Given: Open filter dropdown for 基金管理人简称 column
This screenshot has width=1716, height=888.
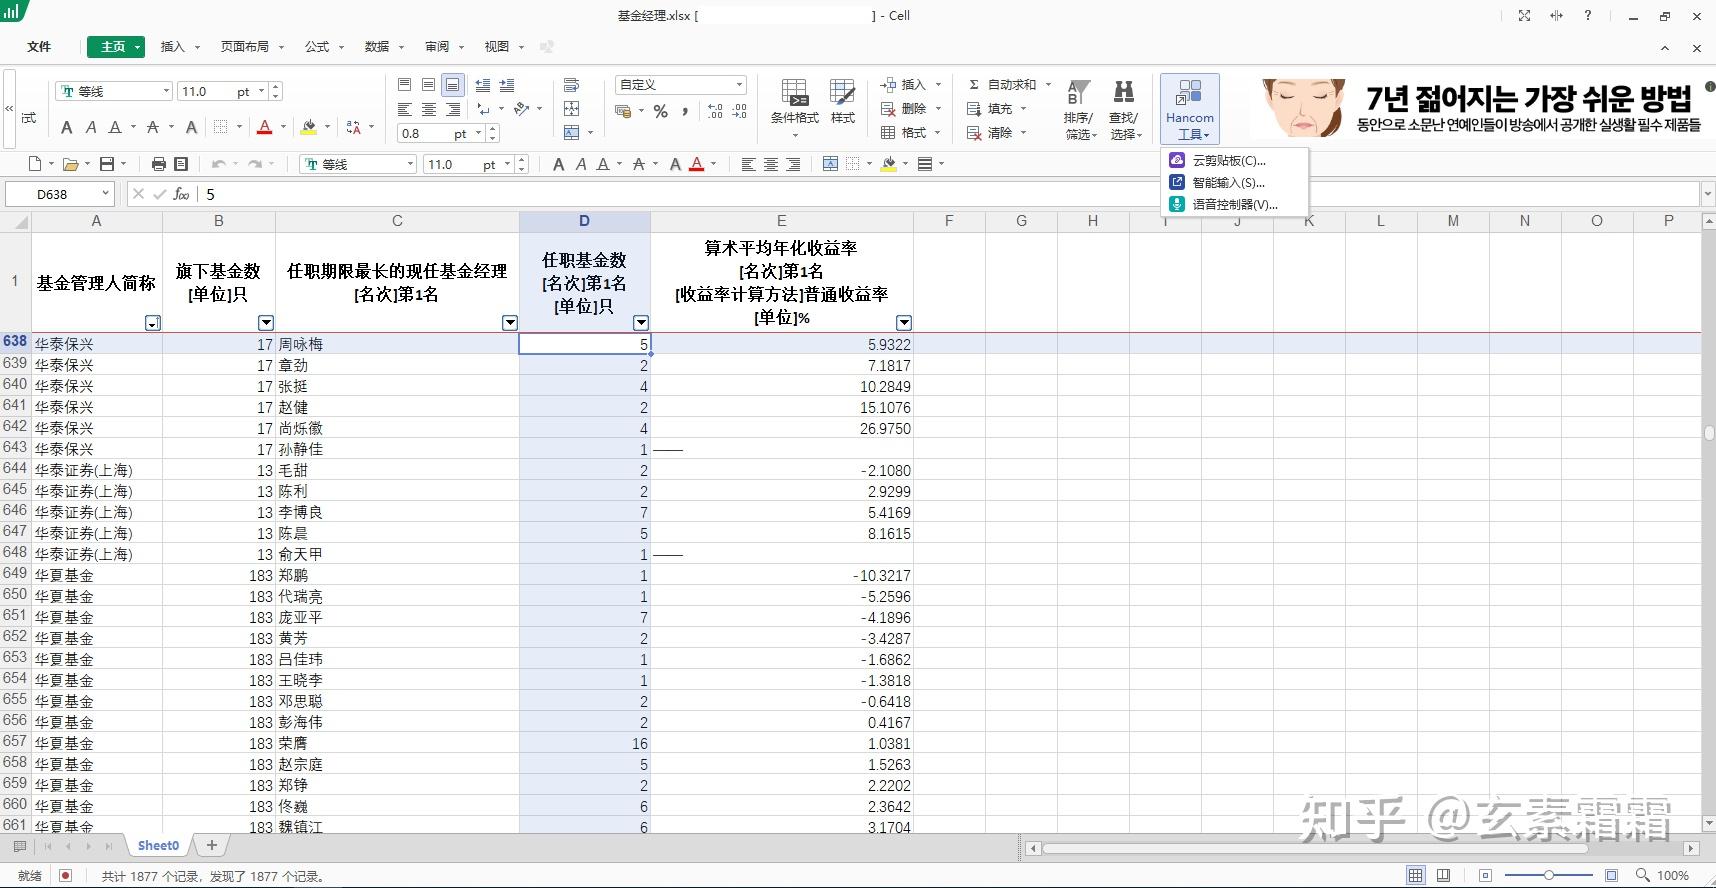Looking at the screenshot, I should click(x=152, y=322).
